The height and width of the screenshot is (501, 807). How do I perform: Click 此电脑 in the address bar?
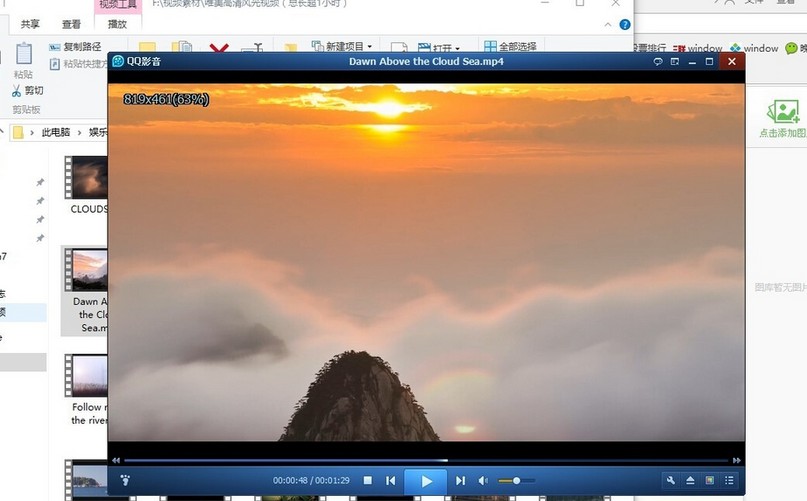[55, 131]
